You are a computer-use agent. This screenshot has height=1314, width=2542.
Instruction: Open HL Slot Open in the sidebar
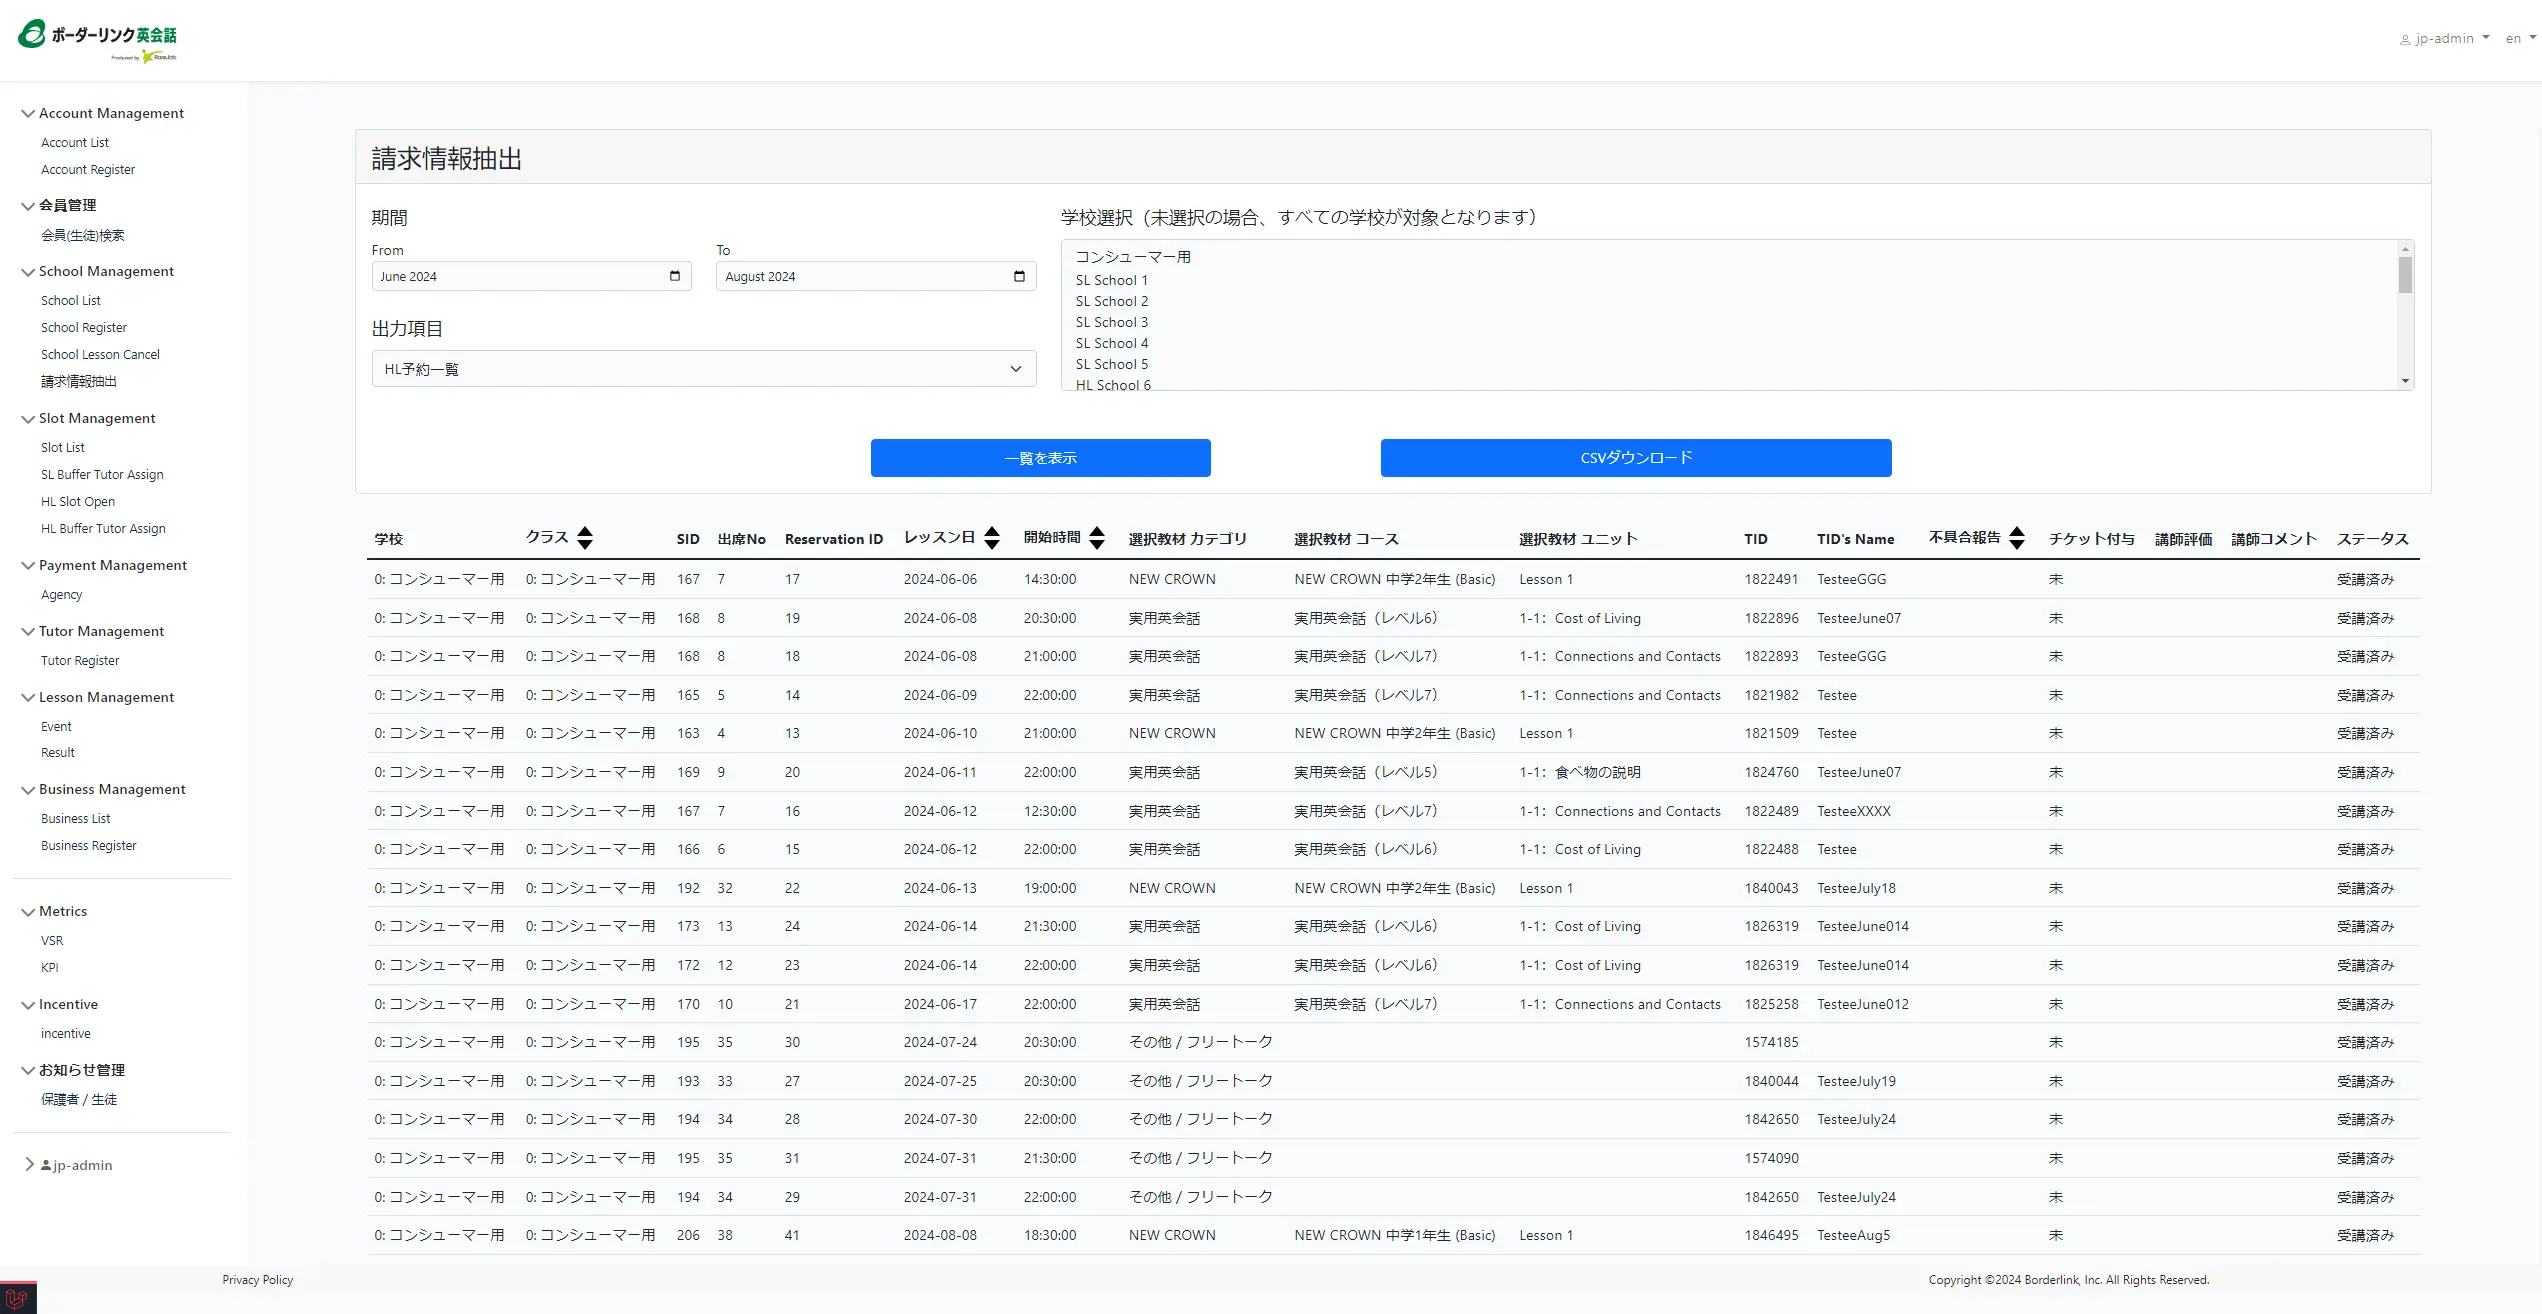[x=78, y=502]
